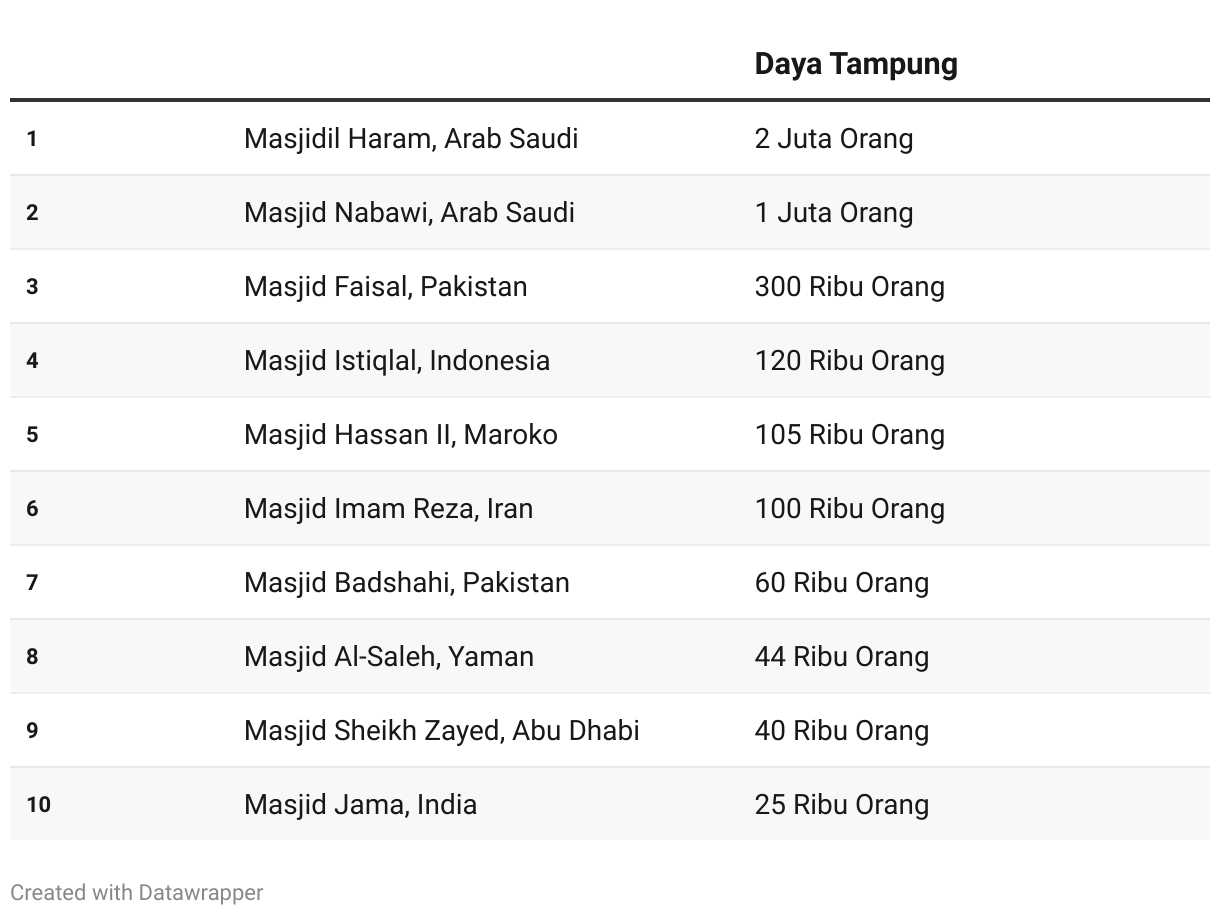Click the Masjid Al-Saleh, Yaman entry

389,656
